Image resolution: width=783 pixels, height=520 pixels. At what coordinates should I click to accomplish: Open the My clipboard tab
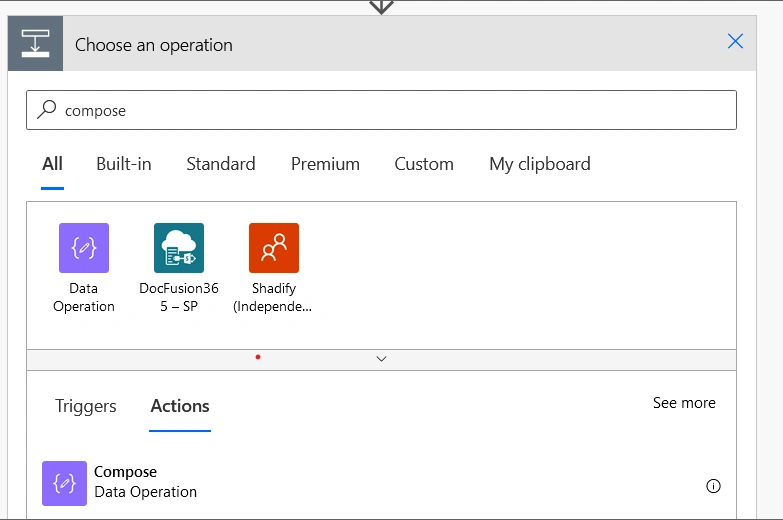coord(540,164)
